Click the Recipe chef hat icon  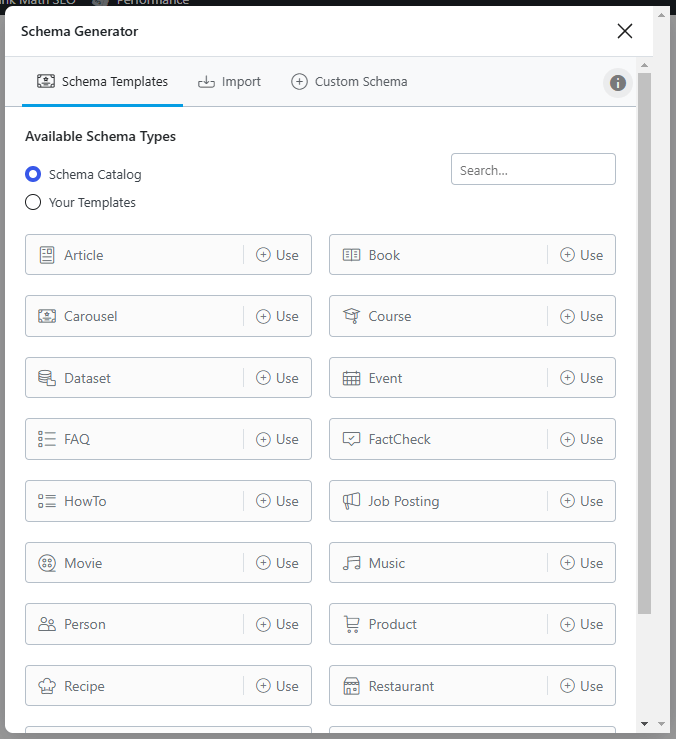pos(47,686)
